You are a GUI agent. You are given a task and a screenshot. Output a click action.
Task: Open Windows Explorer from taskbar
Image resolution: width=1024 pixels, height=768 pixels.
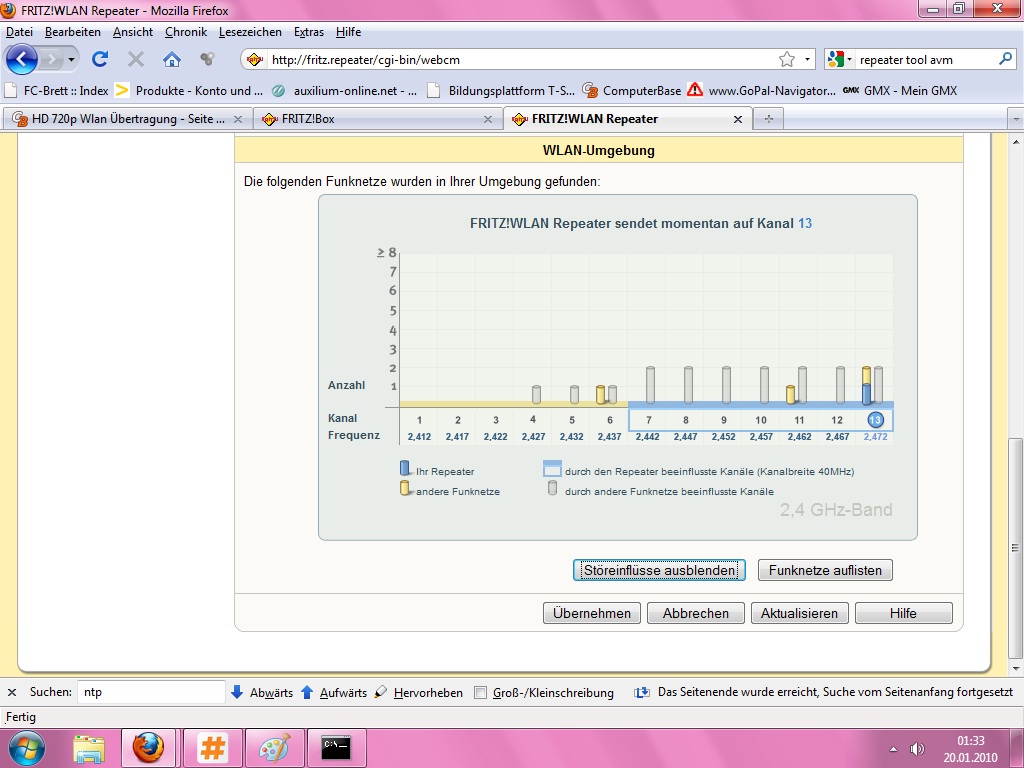coord(89,748)
